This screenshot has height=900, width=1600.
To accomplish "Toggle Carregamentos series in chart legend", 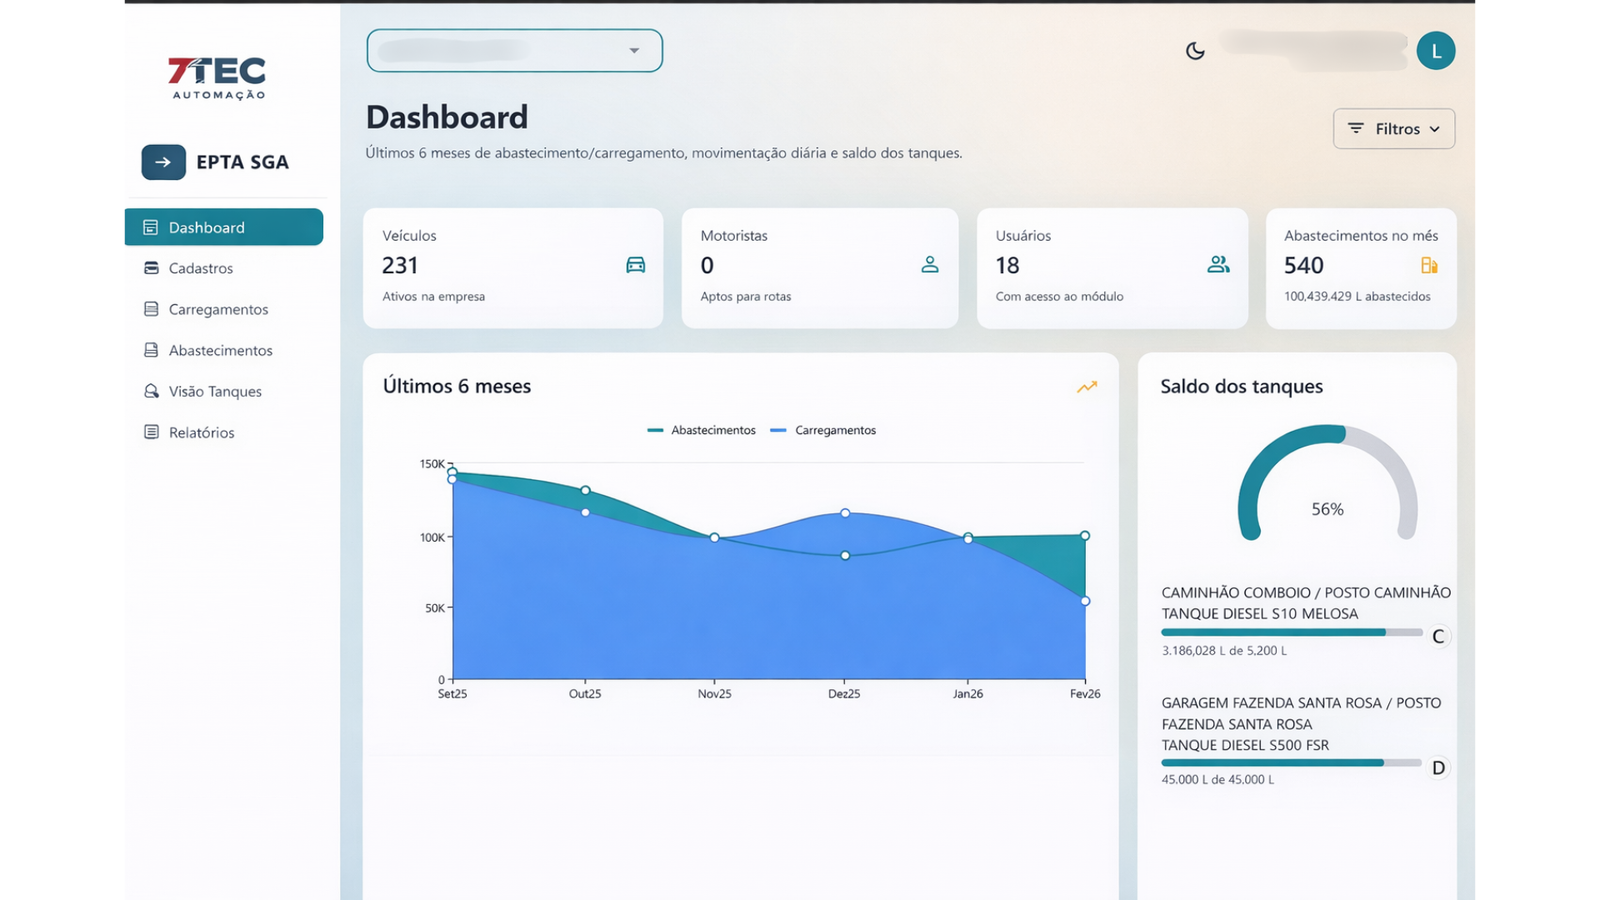I will pos(824,431).
